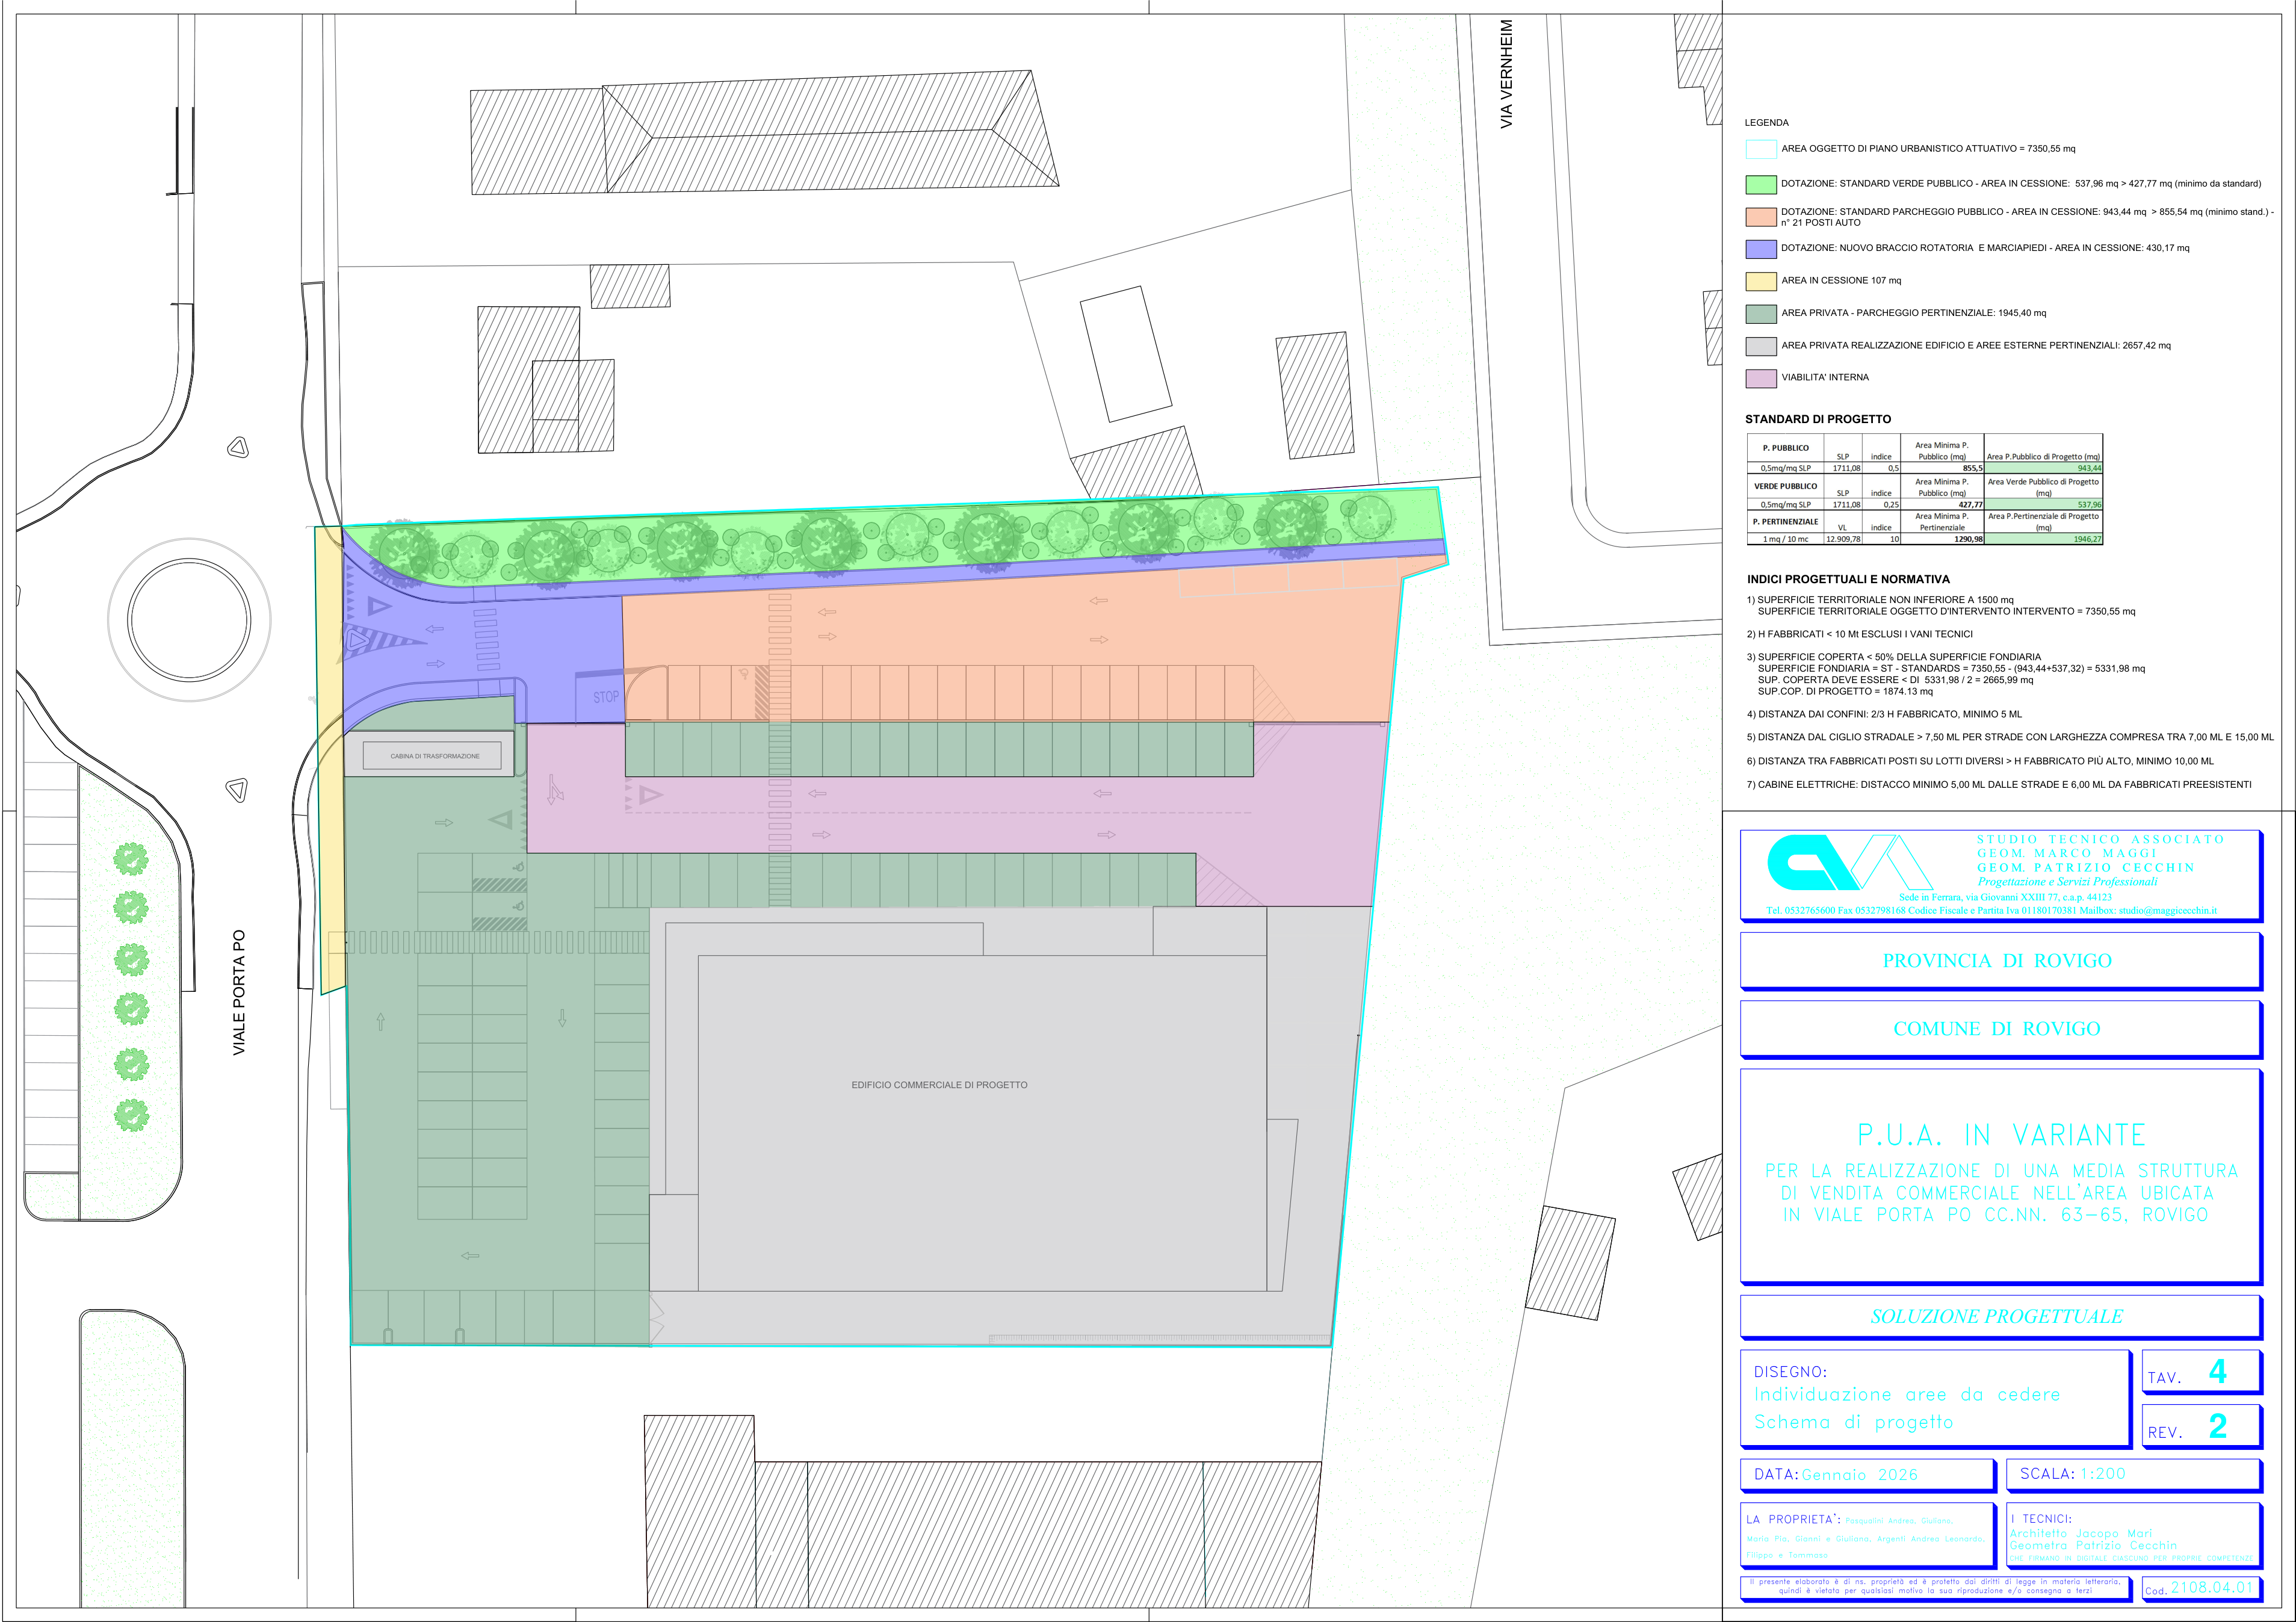Click the 'VIALE PORTA PO' street label
This screenshot has width=2296, height=1622.
click(x=239, y=992)
